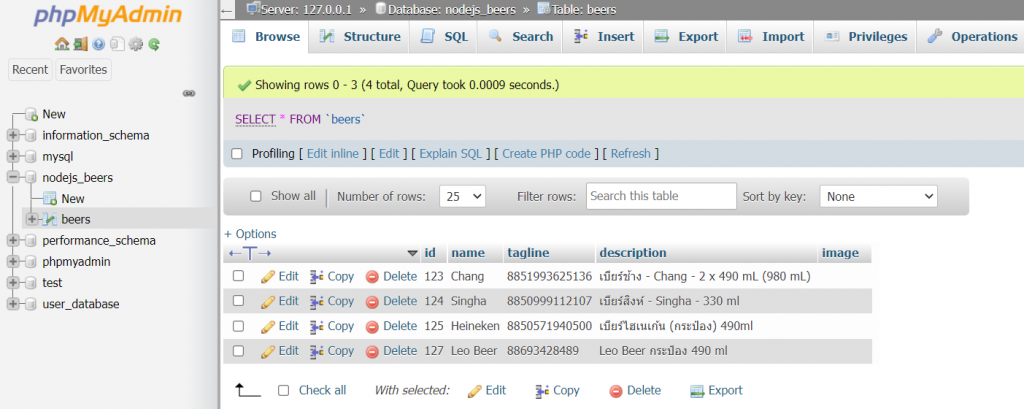
Task: Switch to the SQL tab
Action: 444,37
